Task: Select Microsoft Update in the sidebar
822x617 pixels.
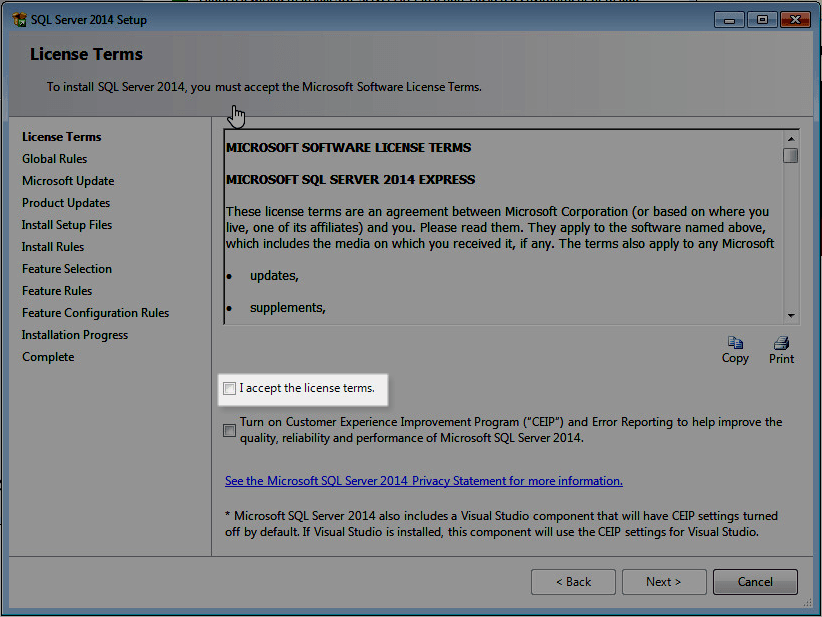Action: (x=67, y=180)
